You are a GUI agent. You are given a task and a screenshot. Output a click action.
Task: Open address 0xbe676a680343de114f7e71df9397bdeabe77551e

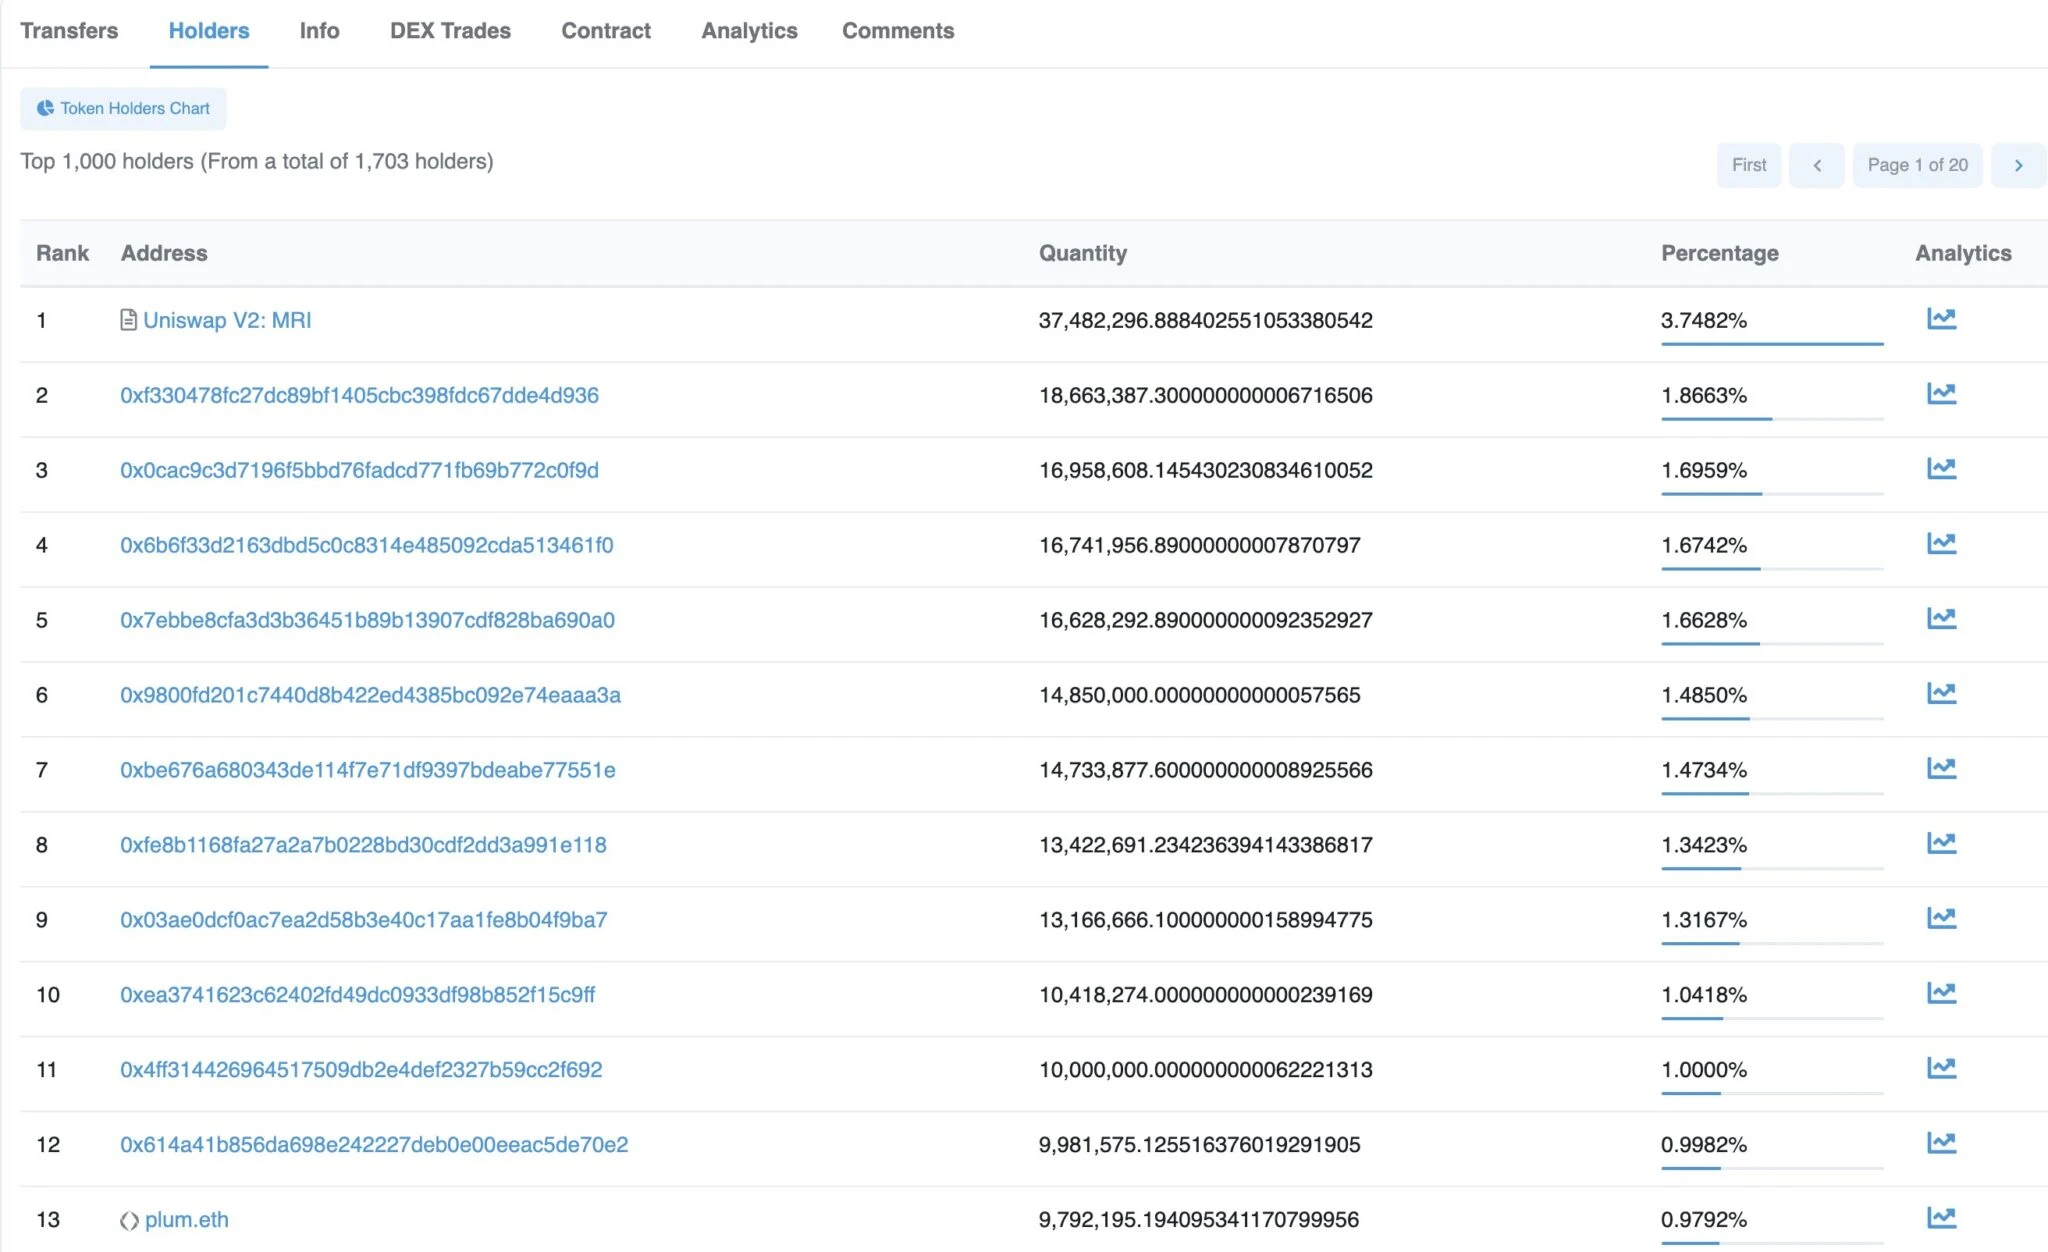(368, 770)
